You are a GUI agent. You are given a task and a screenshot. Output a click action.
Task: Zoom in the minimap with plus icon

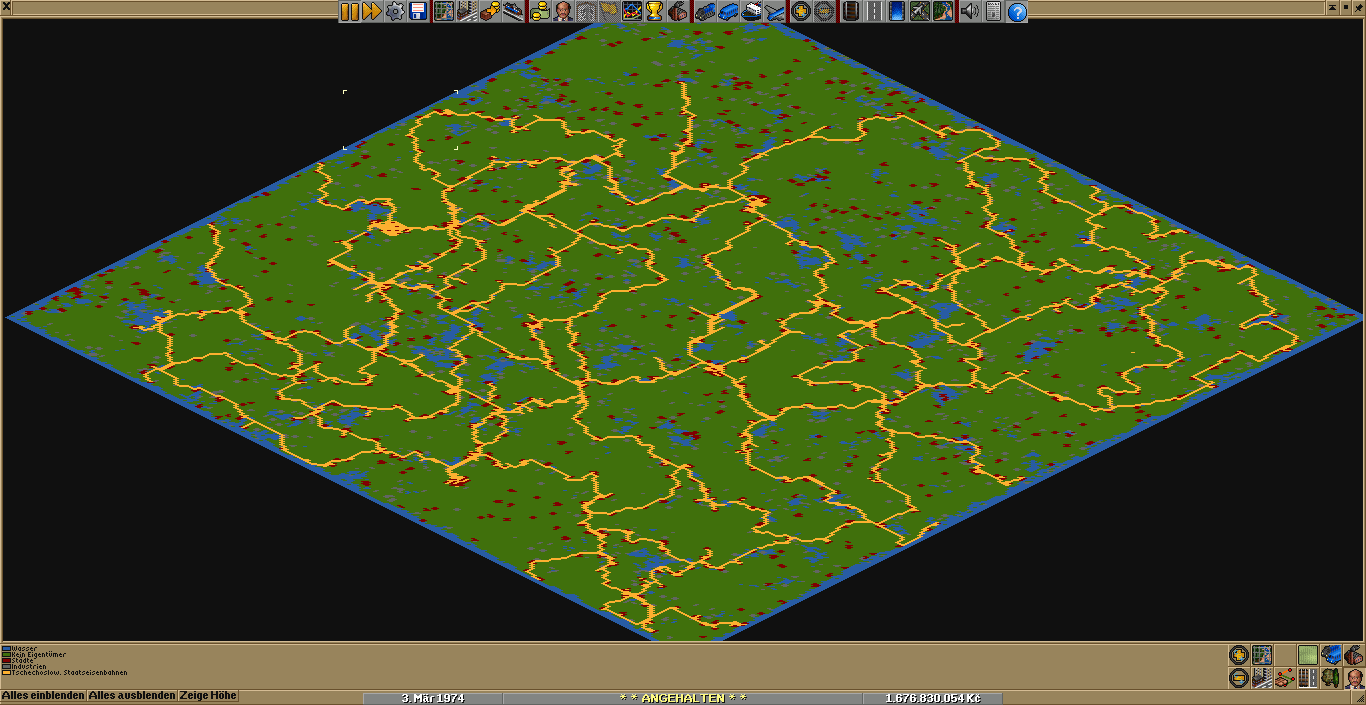(1239, 655)
